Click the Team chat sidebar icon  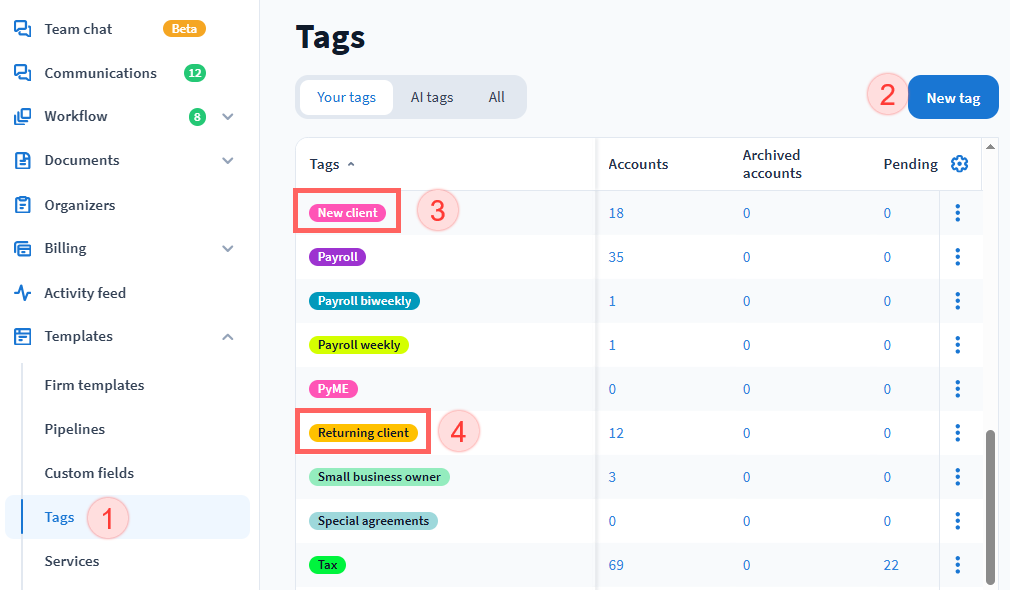click(22, 29)
